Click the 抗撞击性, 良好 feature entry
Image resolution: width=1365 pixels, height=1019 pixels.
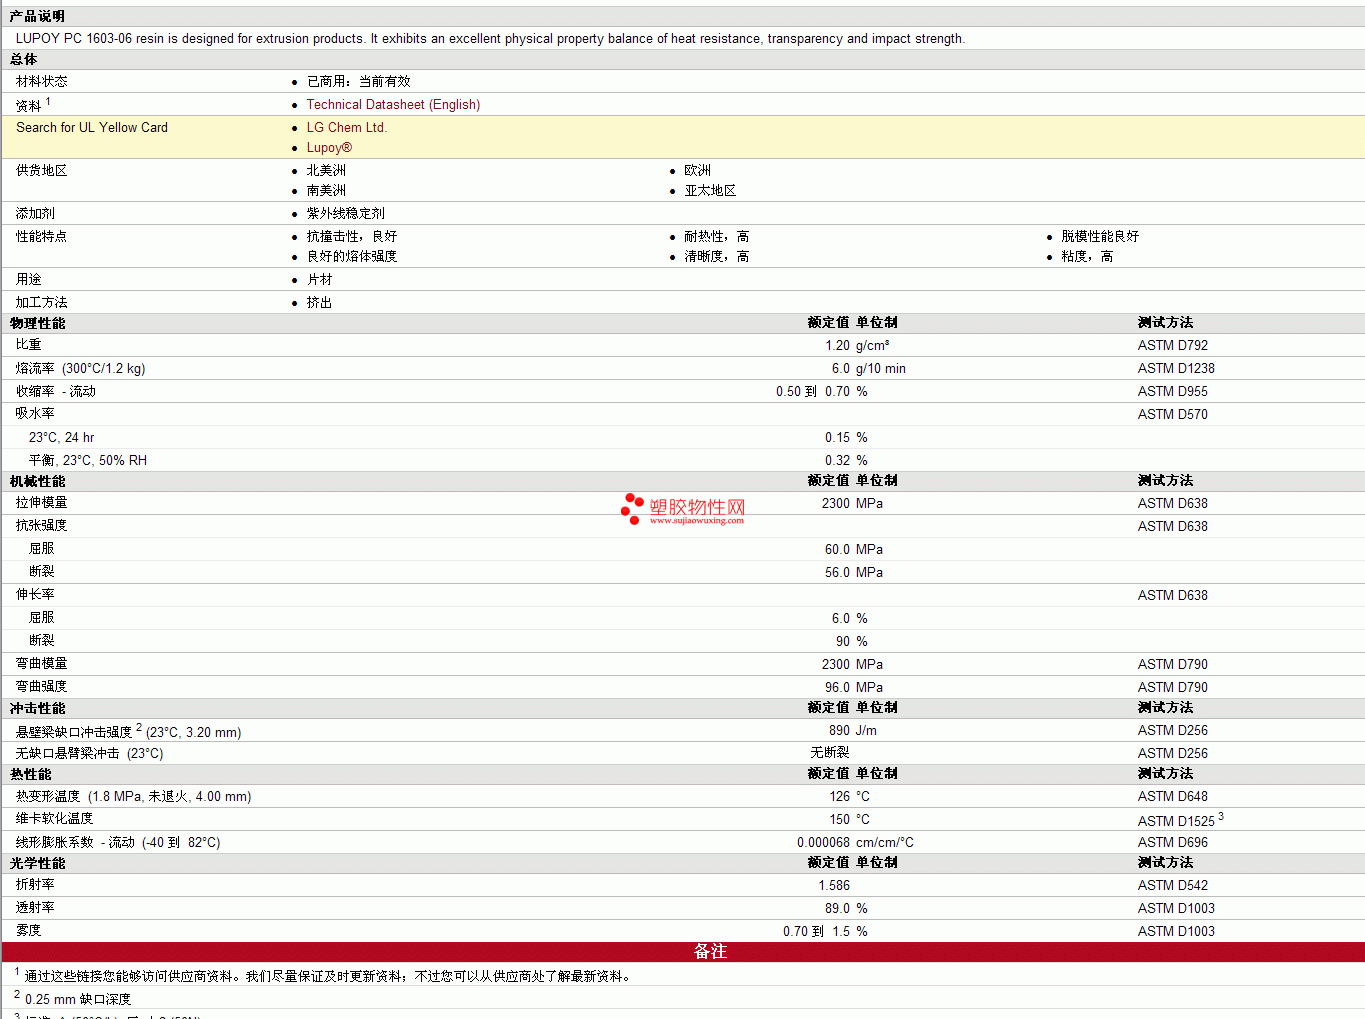(351, 236)
